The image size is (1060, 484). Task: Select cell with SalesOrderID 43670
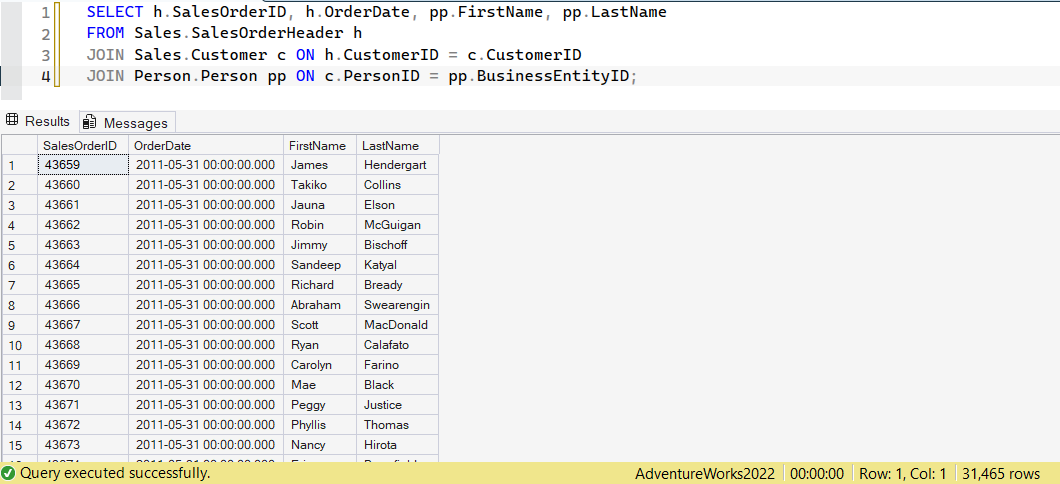(x=83, y=385)
